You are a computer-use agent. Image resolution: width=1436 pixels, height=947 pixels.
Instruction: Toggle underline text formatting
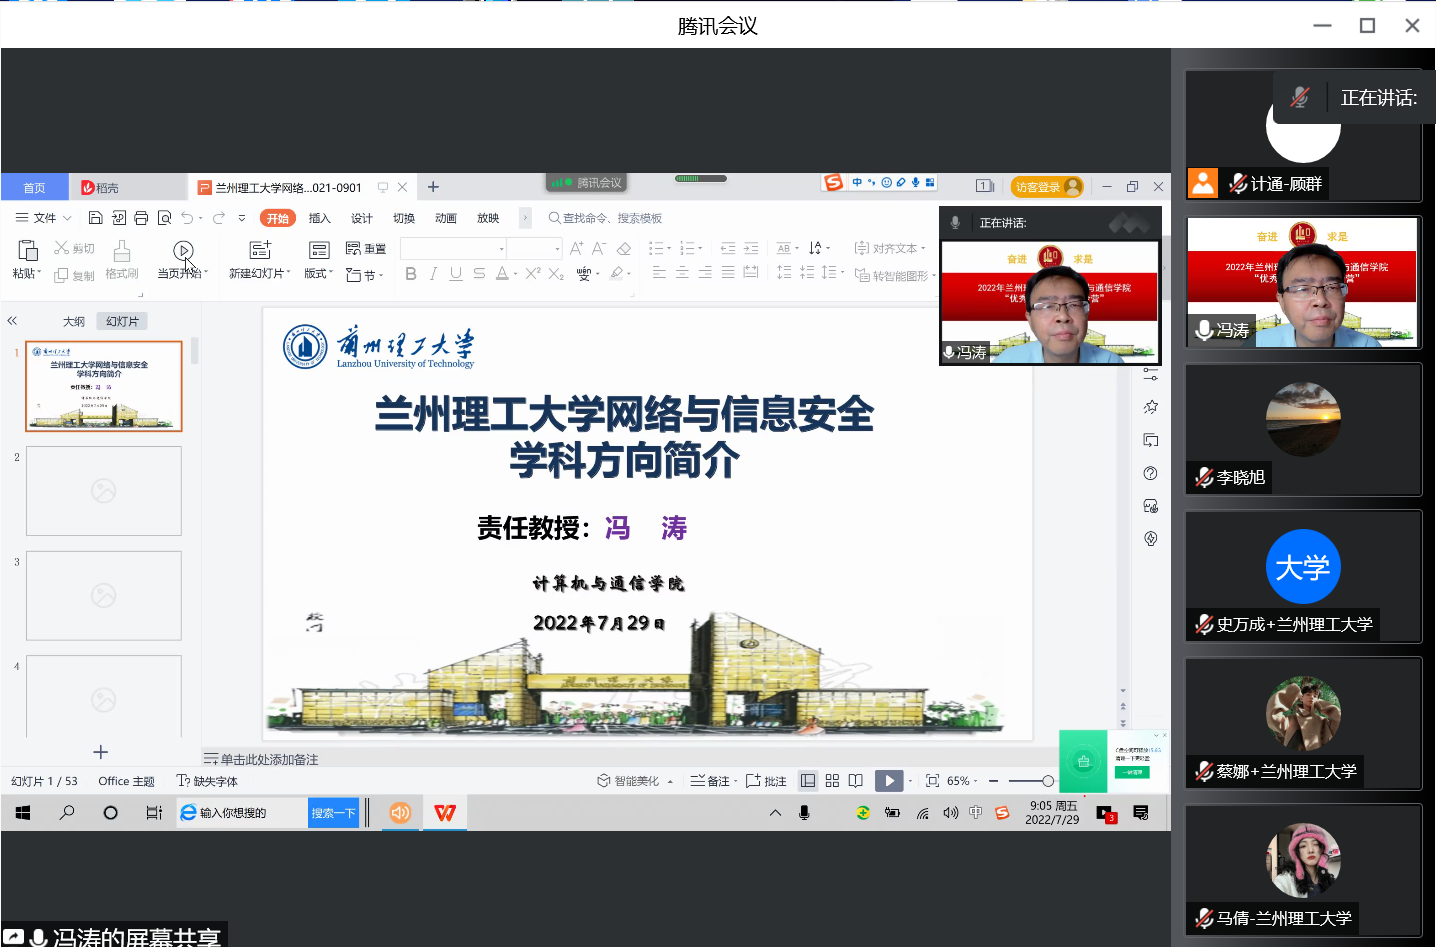(x=456, y=274)
